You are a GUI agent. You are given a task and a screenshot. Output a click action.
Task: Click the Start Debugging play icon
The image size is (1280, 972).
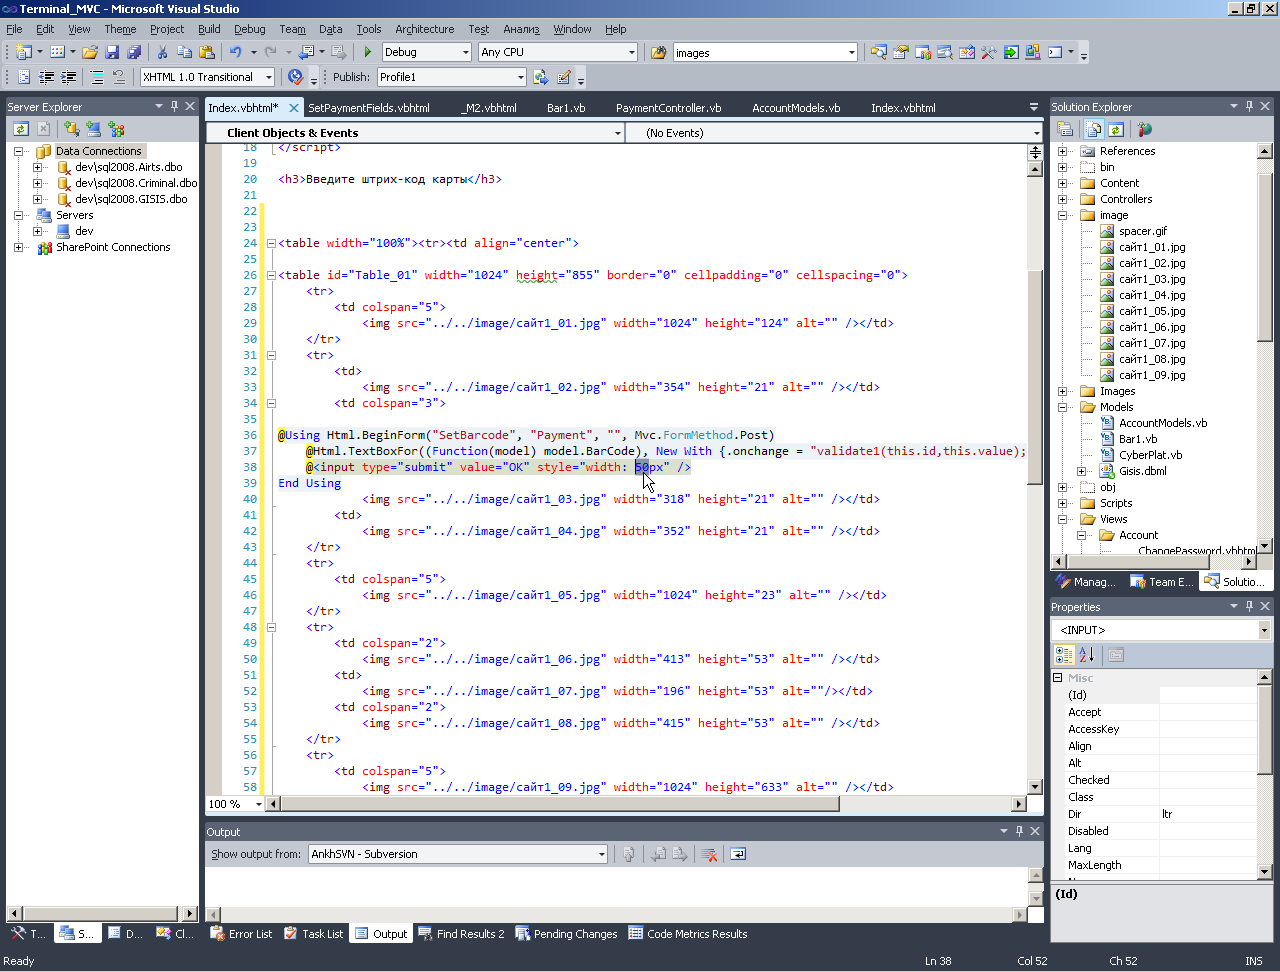tap(368, 52)
